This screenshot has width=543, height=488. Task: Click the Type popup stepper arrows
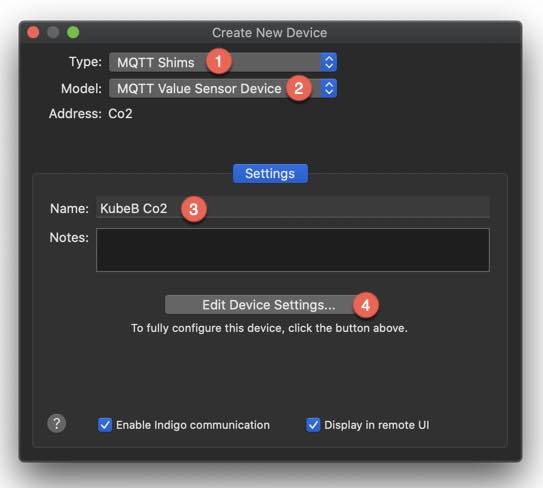tap(329, 62)
